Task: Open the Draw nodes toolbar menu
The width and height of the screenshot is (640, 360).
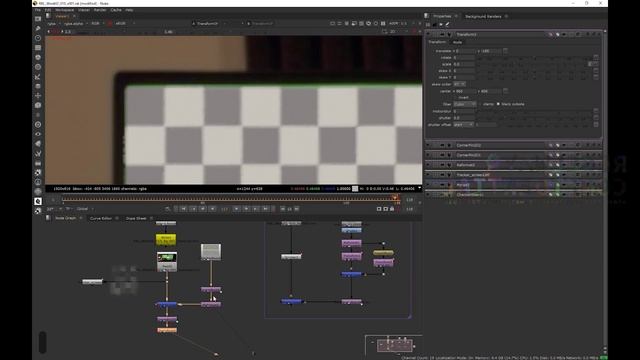Action: (x=38, y=29)
